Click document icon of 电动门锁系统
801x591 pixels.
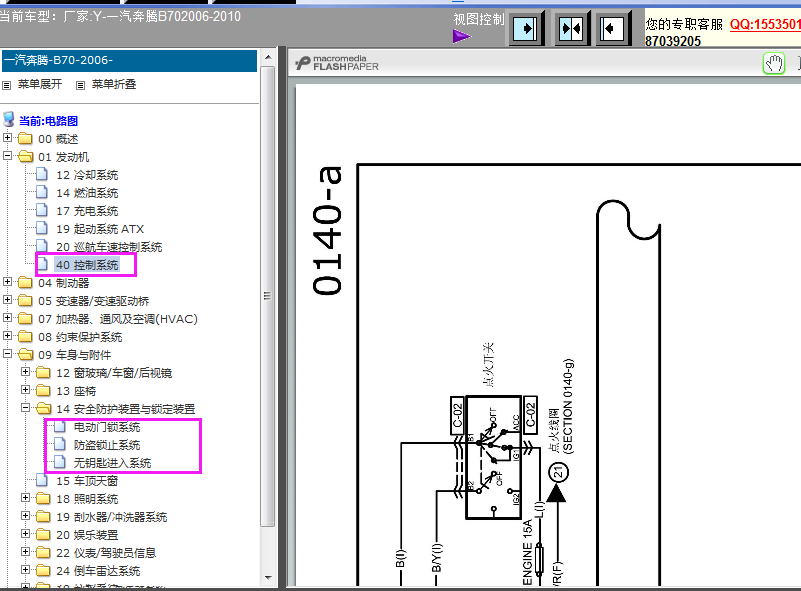click(x=60, y=427)
